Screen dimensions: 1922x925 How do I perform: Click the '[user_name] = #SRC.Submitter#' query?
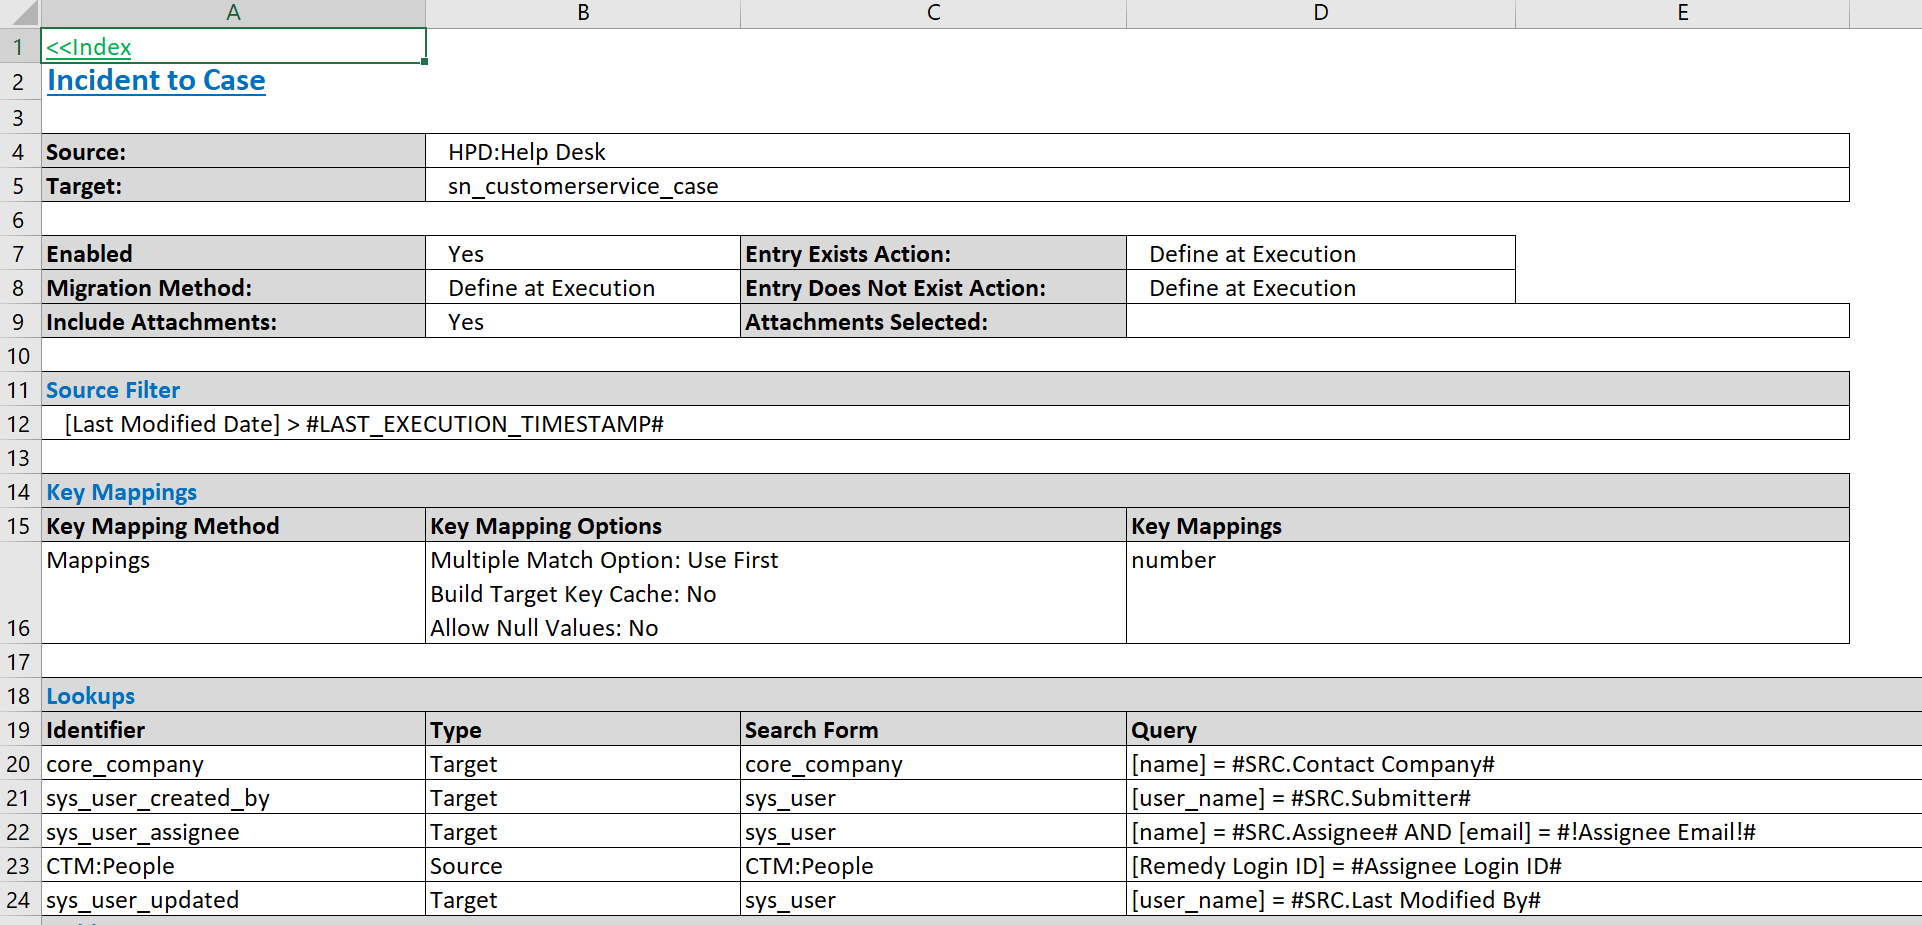1524,798
